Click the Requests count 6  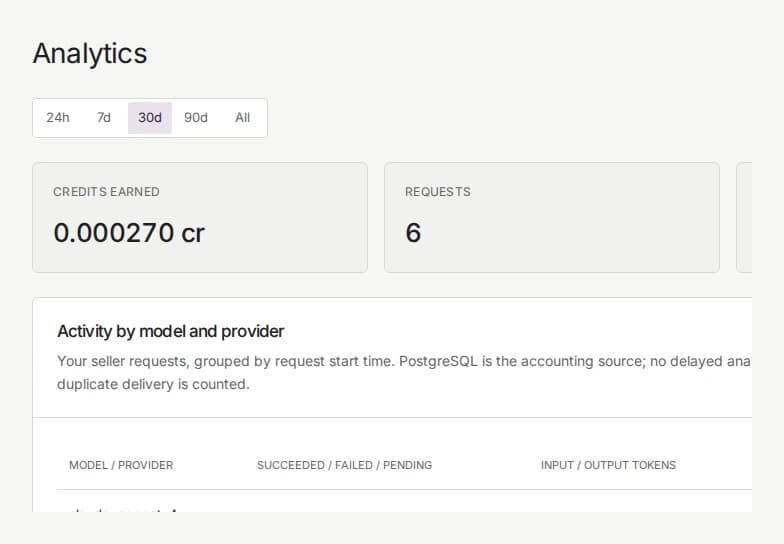(413, 233)
